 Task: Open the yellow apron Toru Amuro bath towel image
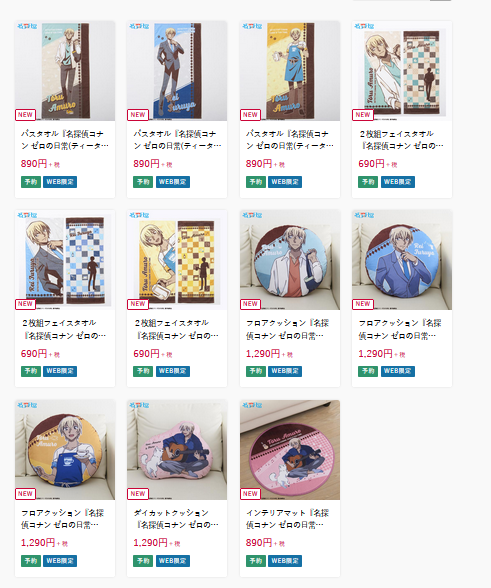click(290, 71)
